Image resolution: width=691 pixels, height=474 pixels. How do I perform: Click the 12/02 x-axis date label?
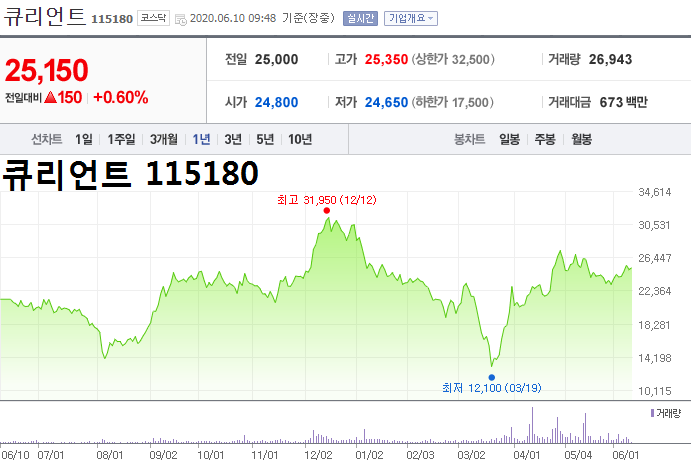(x=318, y=455)
